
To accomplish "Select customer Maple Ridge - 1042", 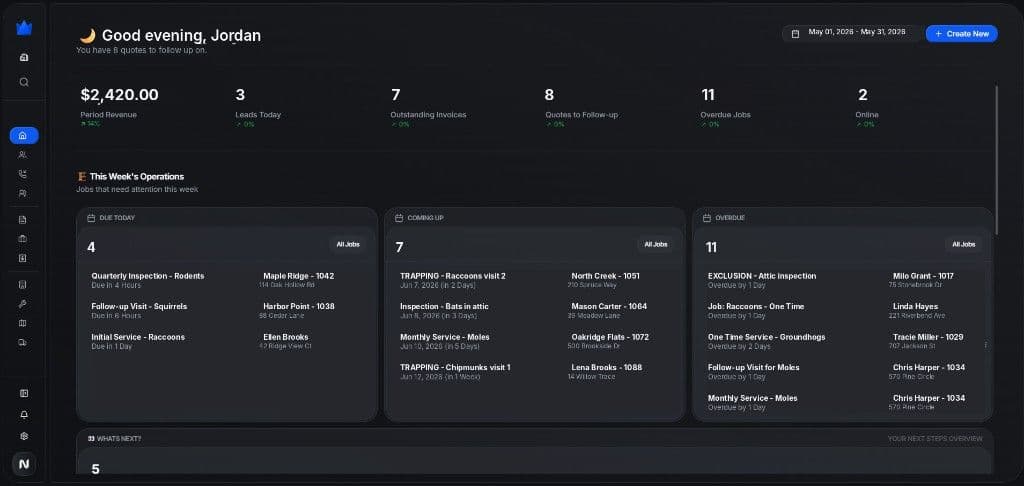I will pyautogui.click(x=298, y=276).
